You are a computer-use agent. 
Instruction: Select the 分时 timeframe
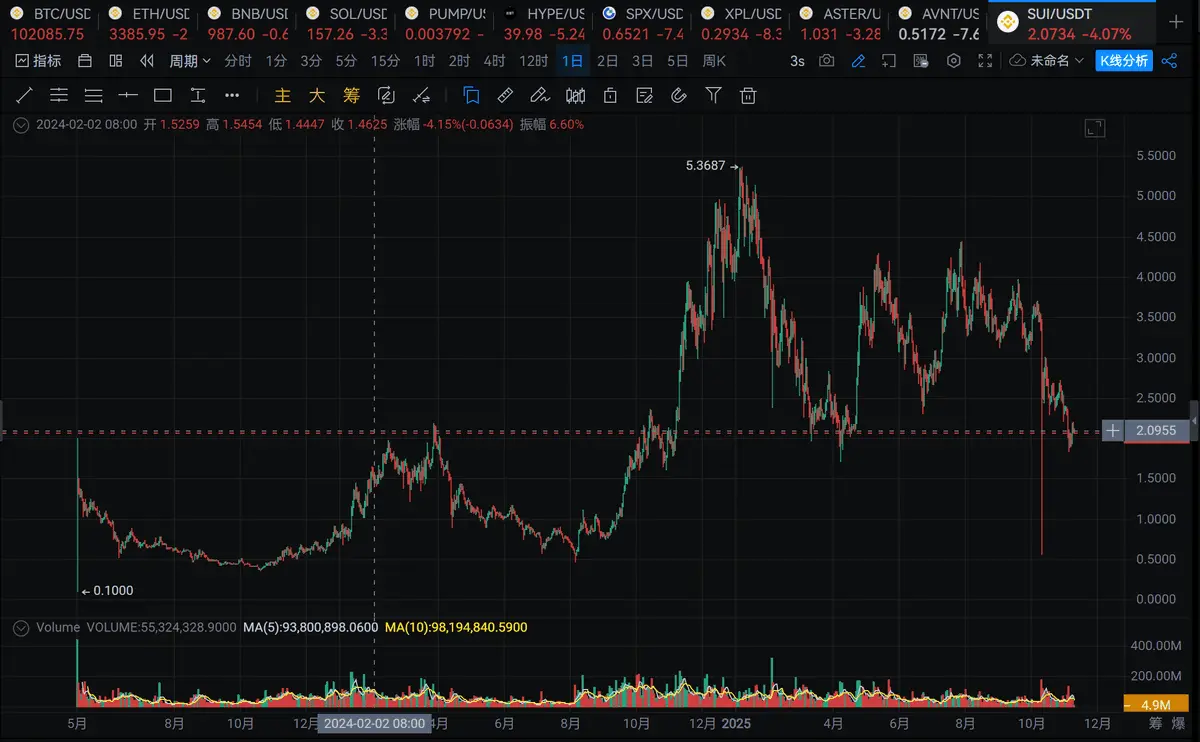point(238,61)
